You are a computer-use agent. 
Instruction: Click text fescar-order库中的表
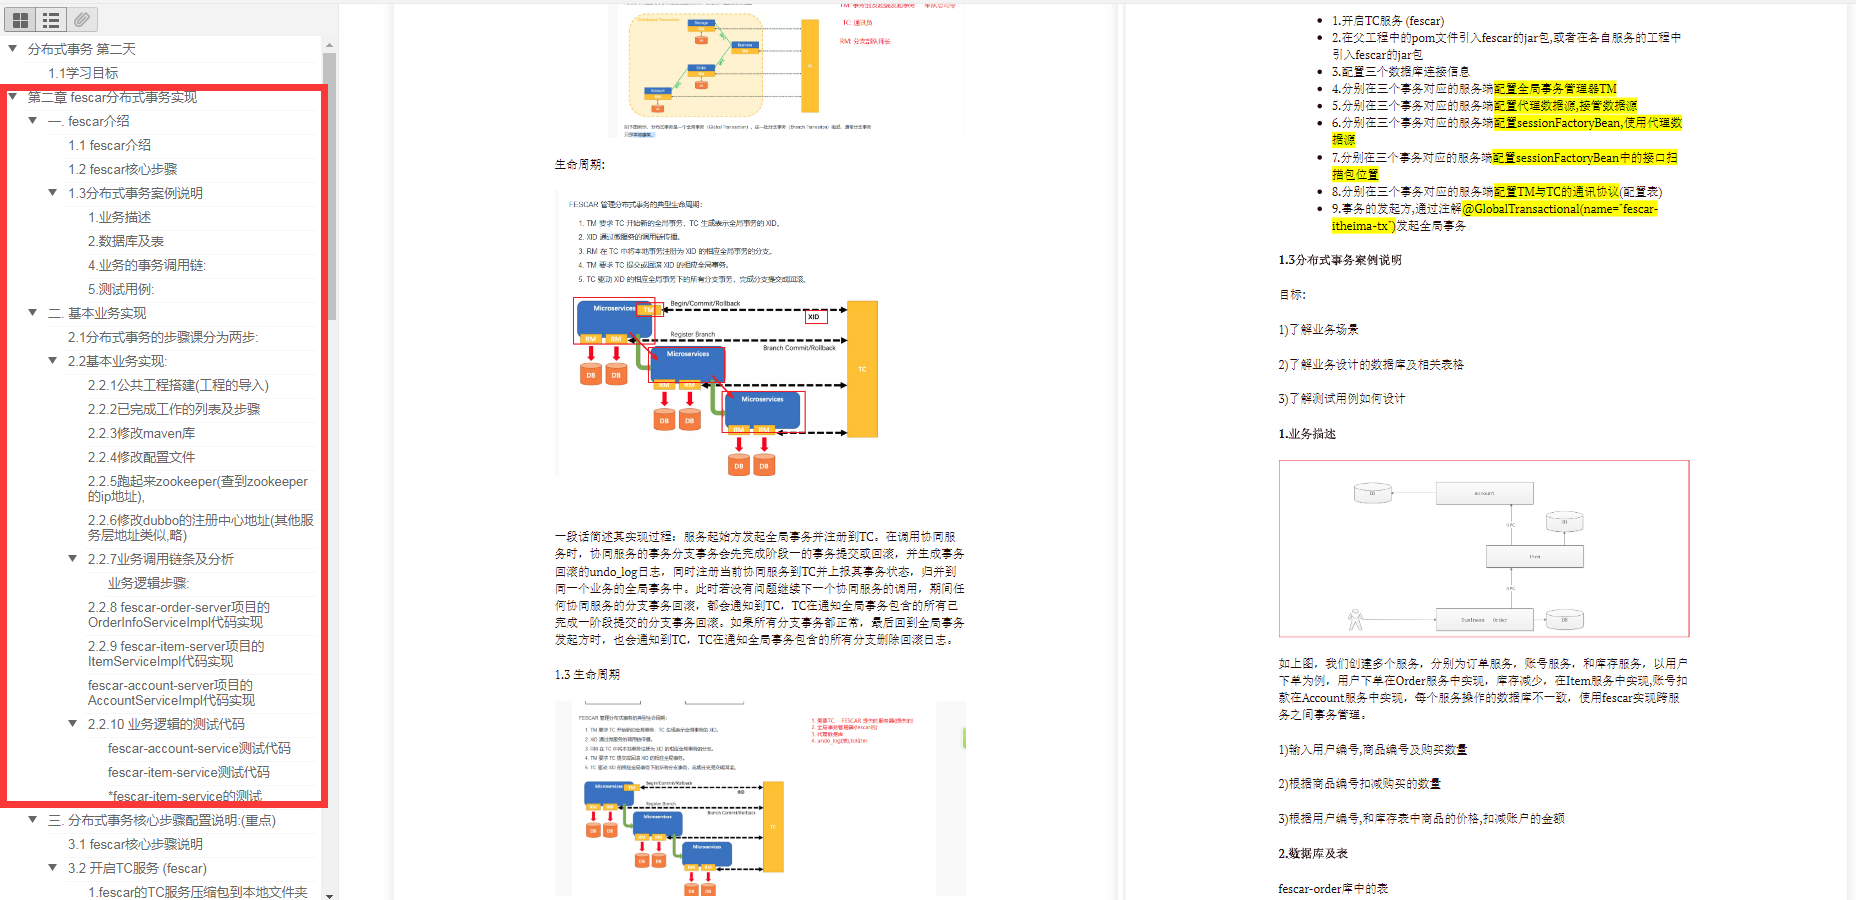click(1333, 888)
